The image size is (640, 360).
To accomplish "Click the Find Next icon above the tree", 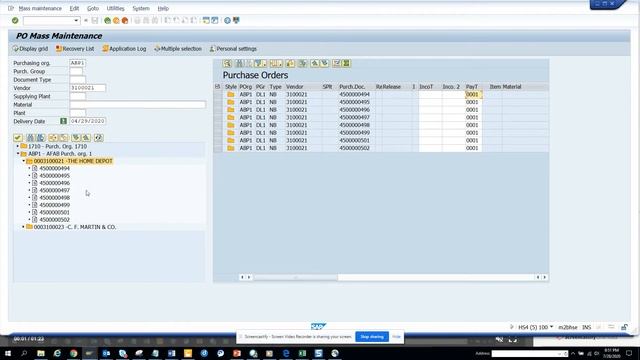I will (x=40, y=138).
